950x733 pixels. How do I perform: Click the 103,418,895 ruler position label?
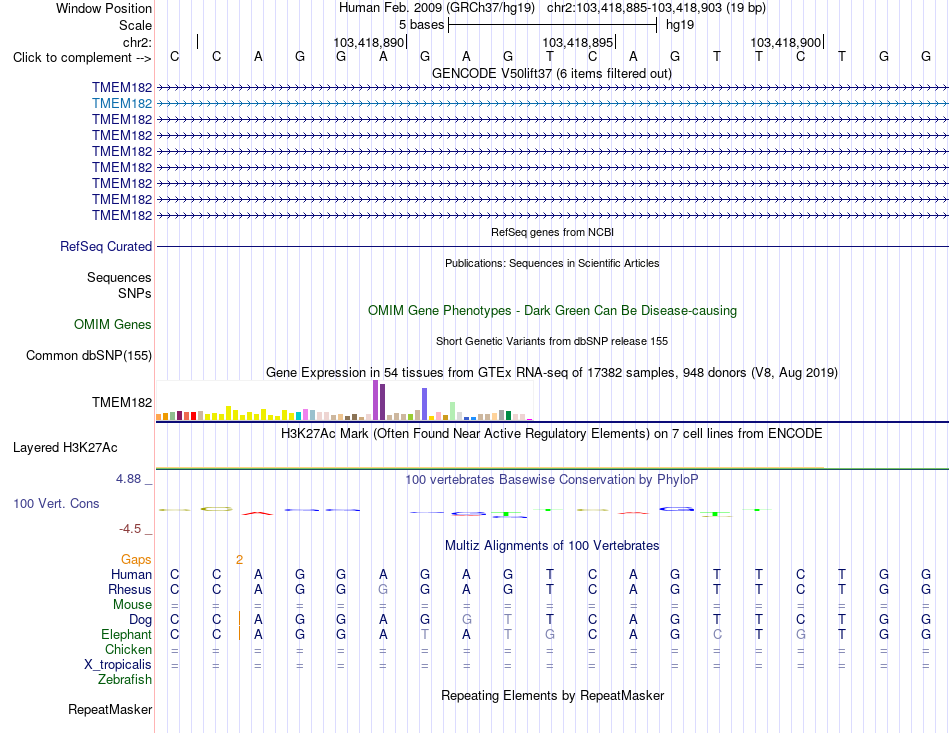pos(577,42)
